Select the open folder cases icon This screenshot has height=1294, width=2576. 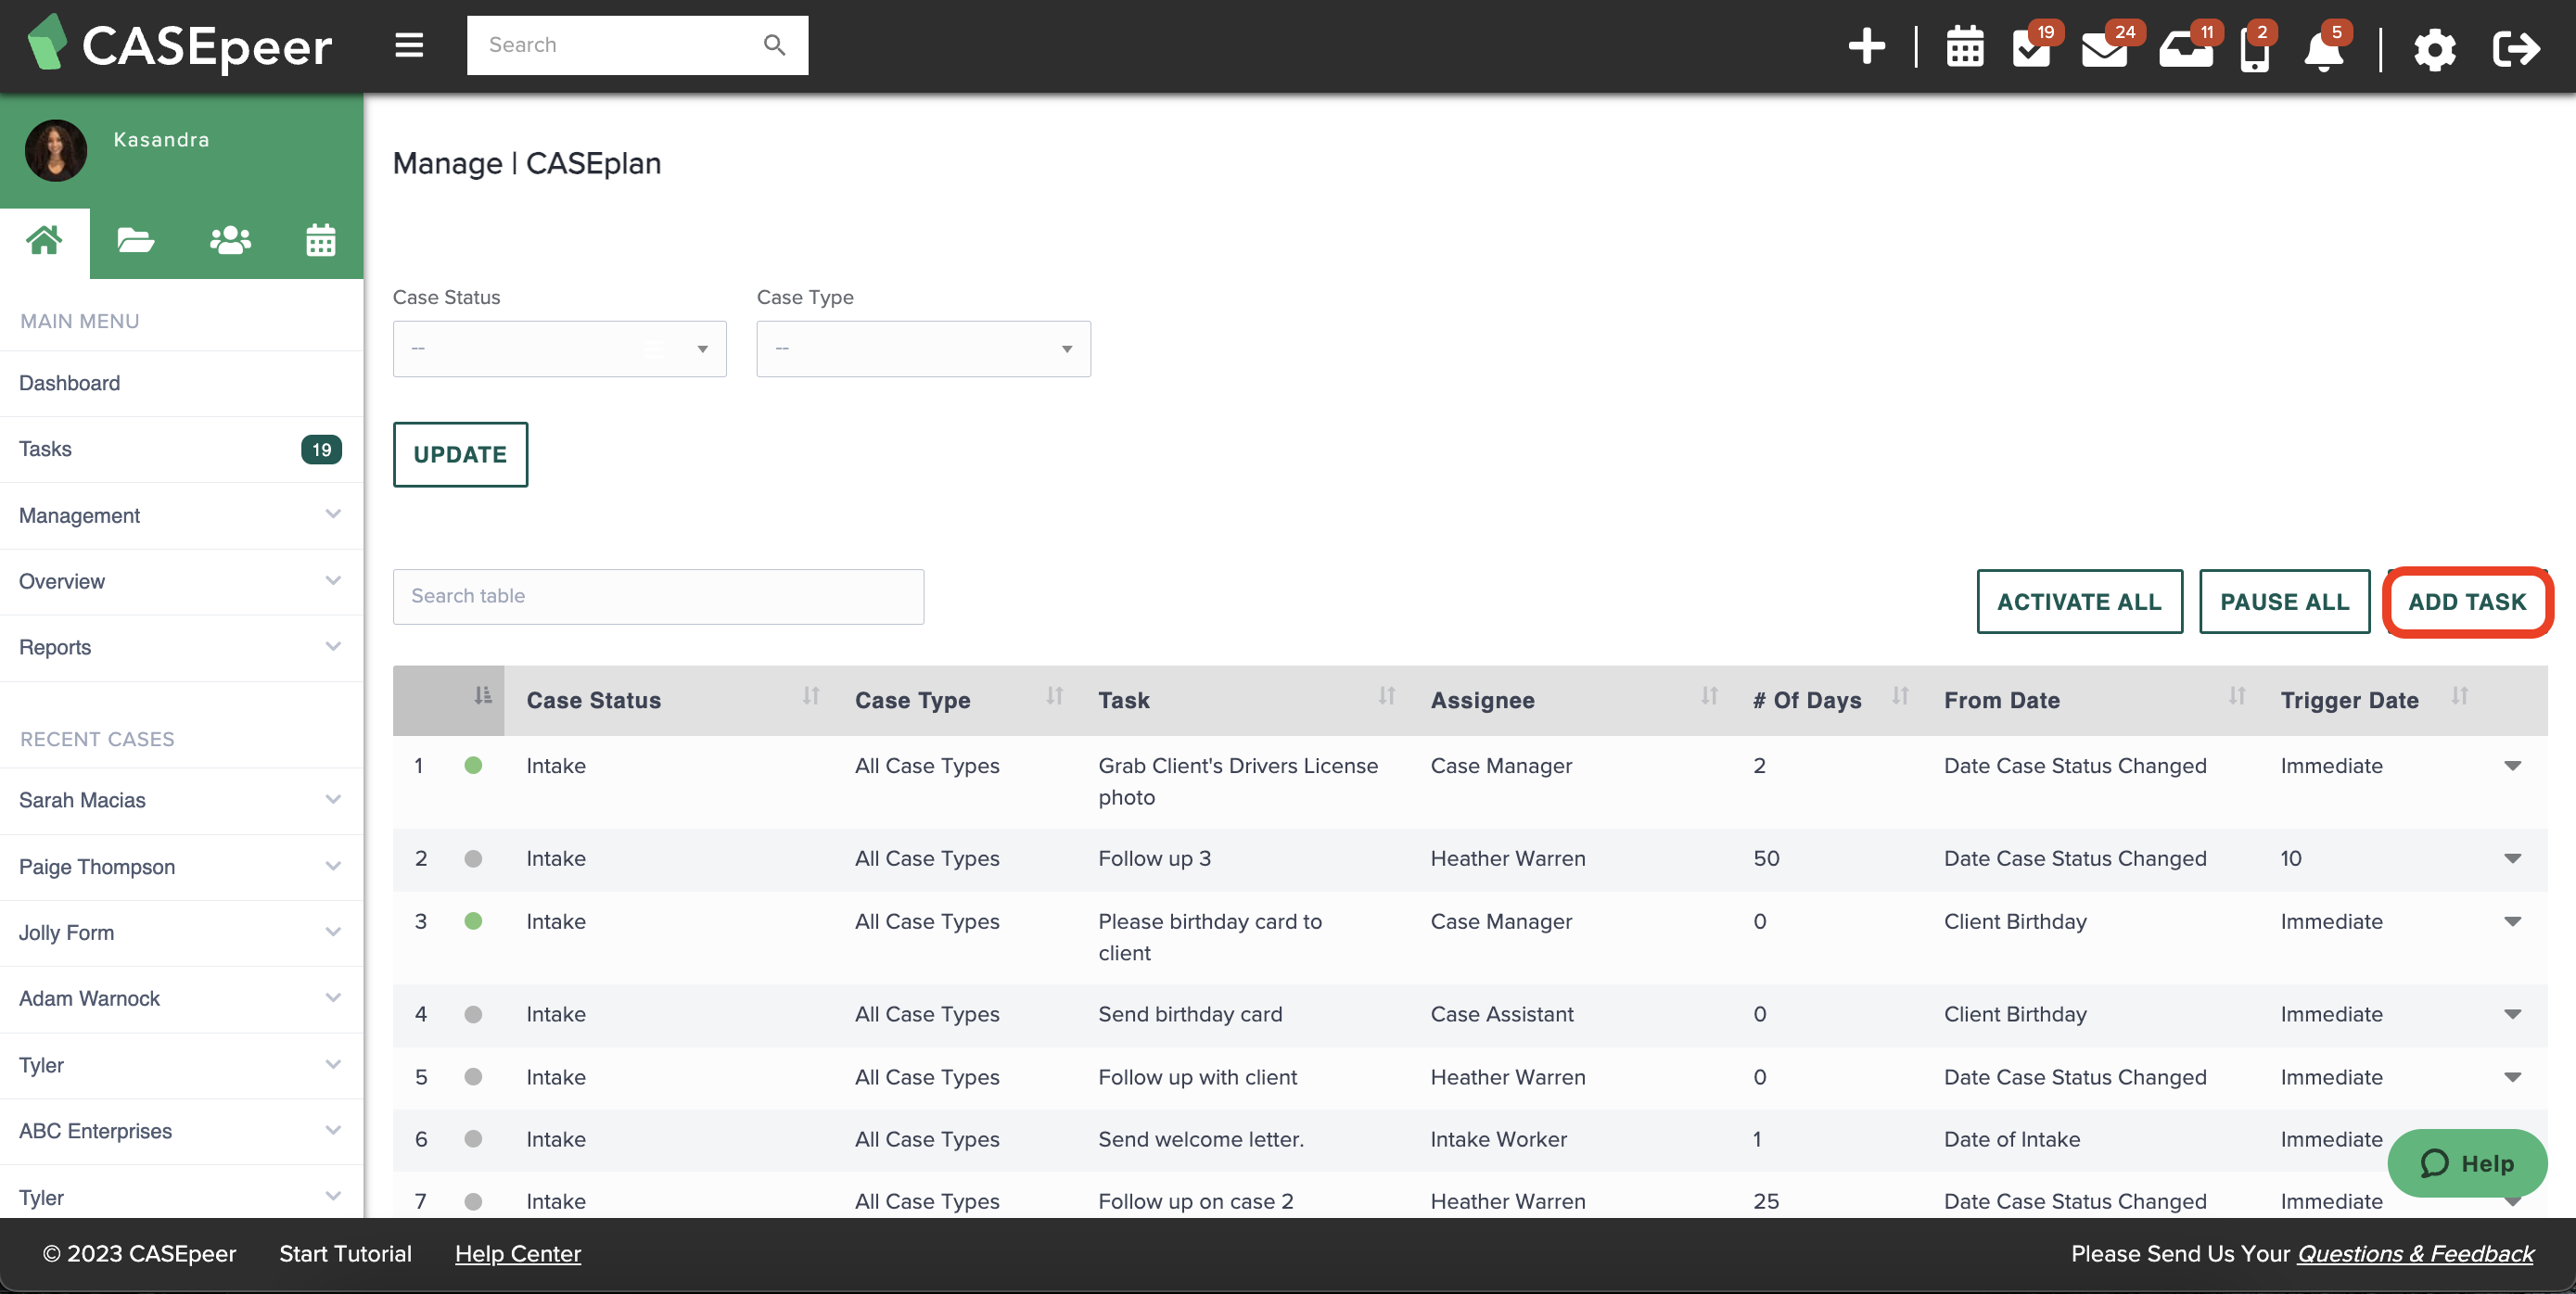click(135, 241)
